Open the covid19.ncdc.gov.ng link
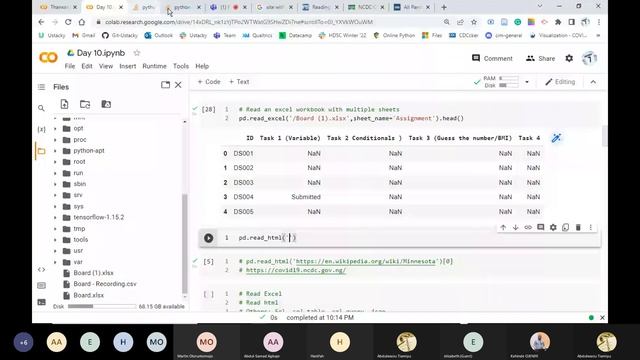The width and height of the screenshot is (640, 360). (296, 270)
